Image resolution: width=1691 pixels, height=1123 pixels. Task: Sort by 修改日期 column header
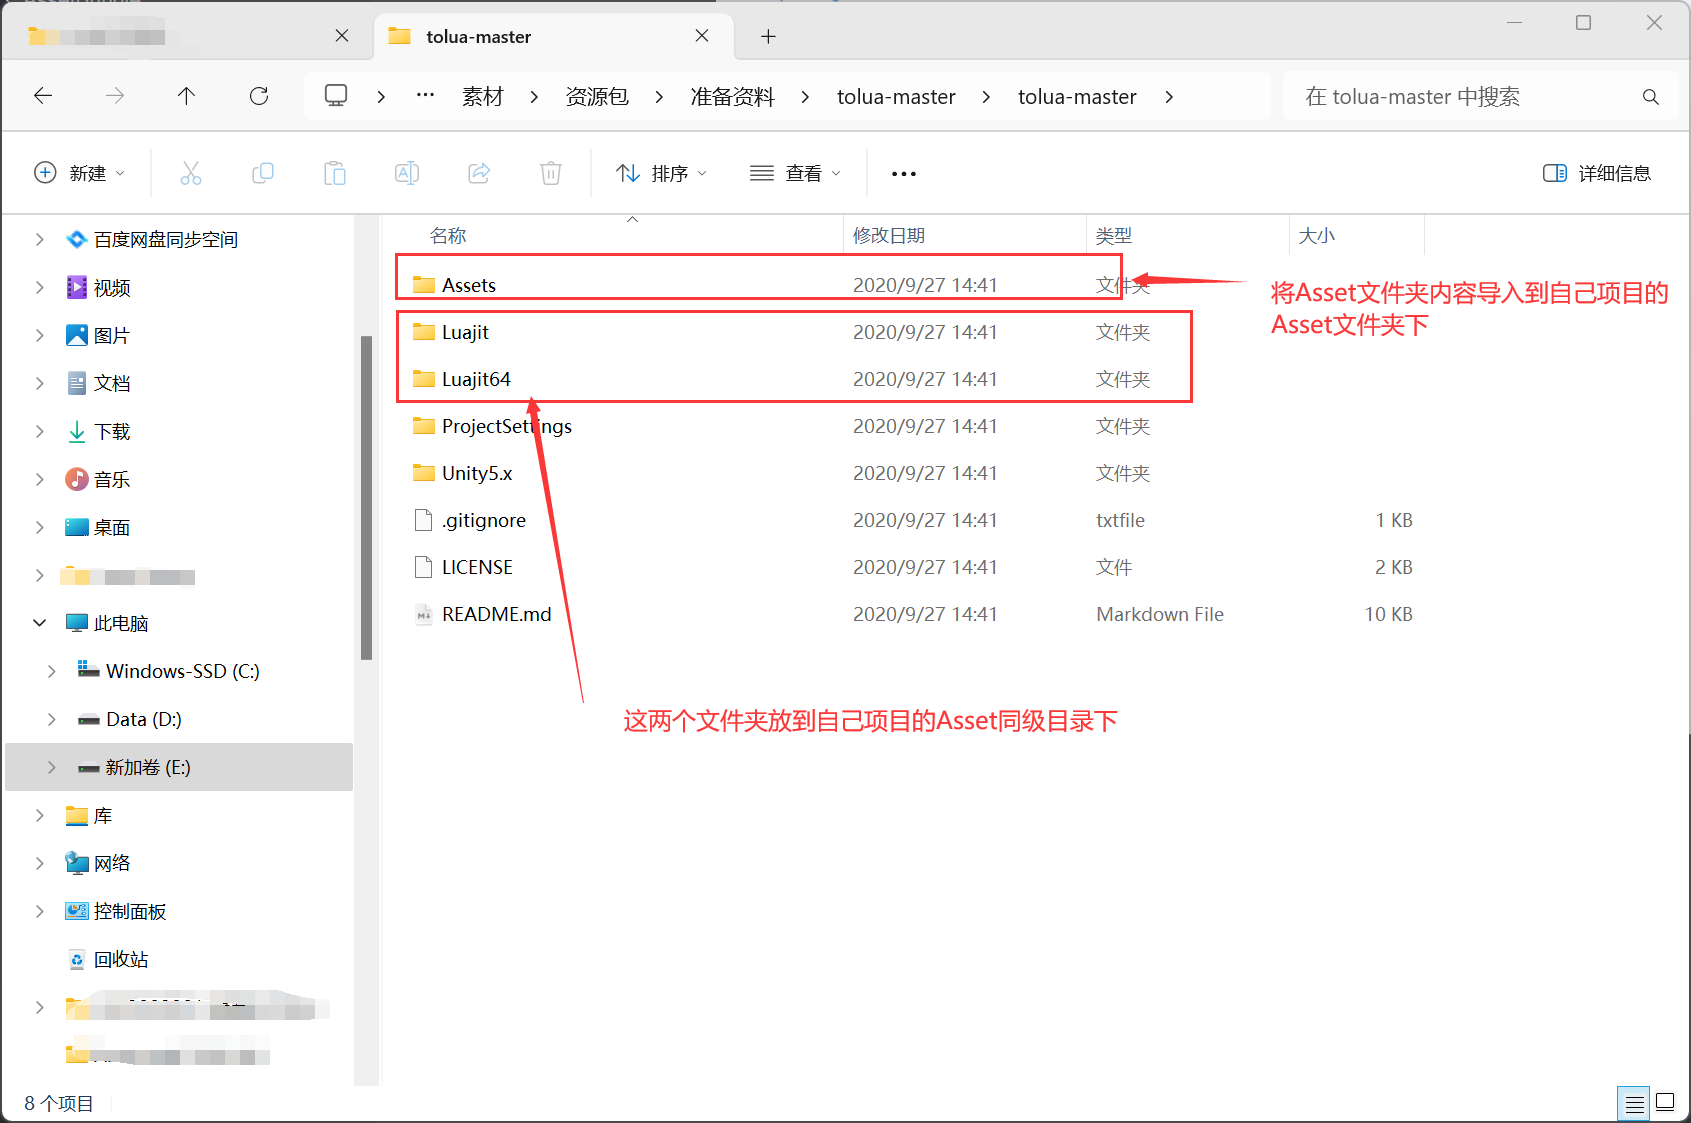point(888,236)
